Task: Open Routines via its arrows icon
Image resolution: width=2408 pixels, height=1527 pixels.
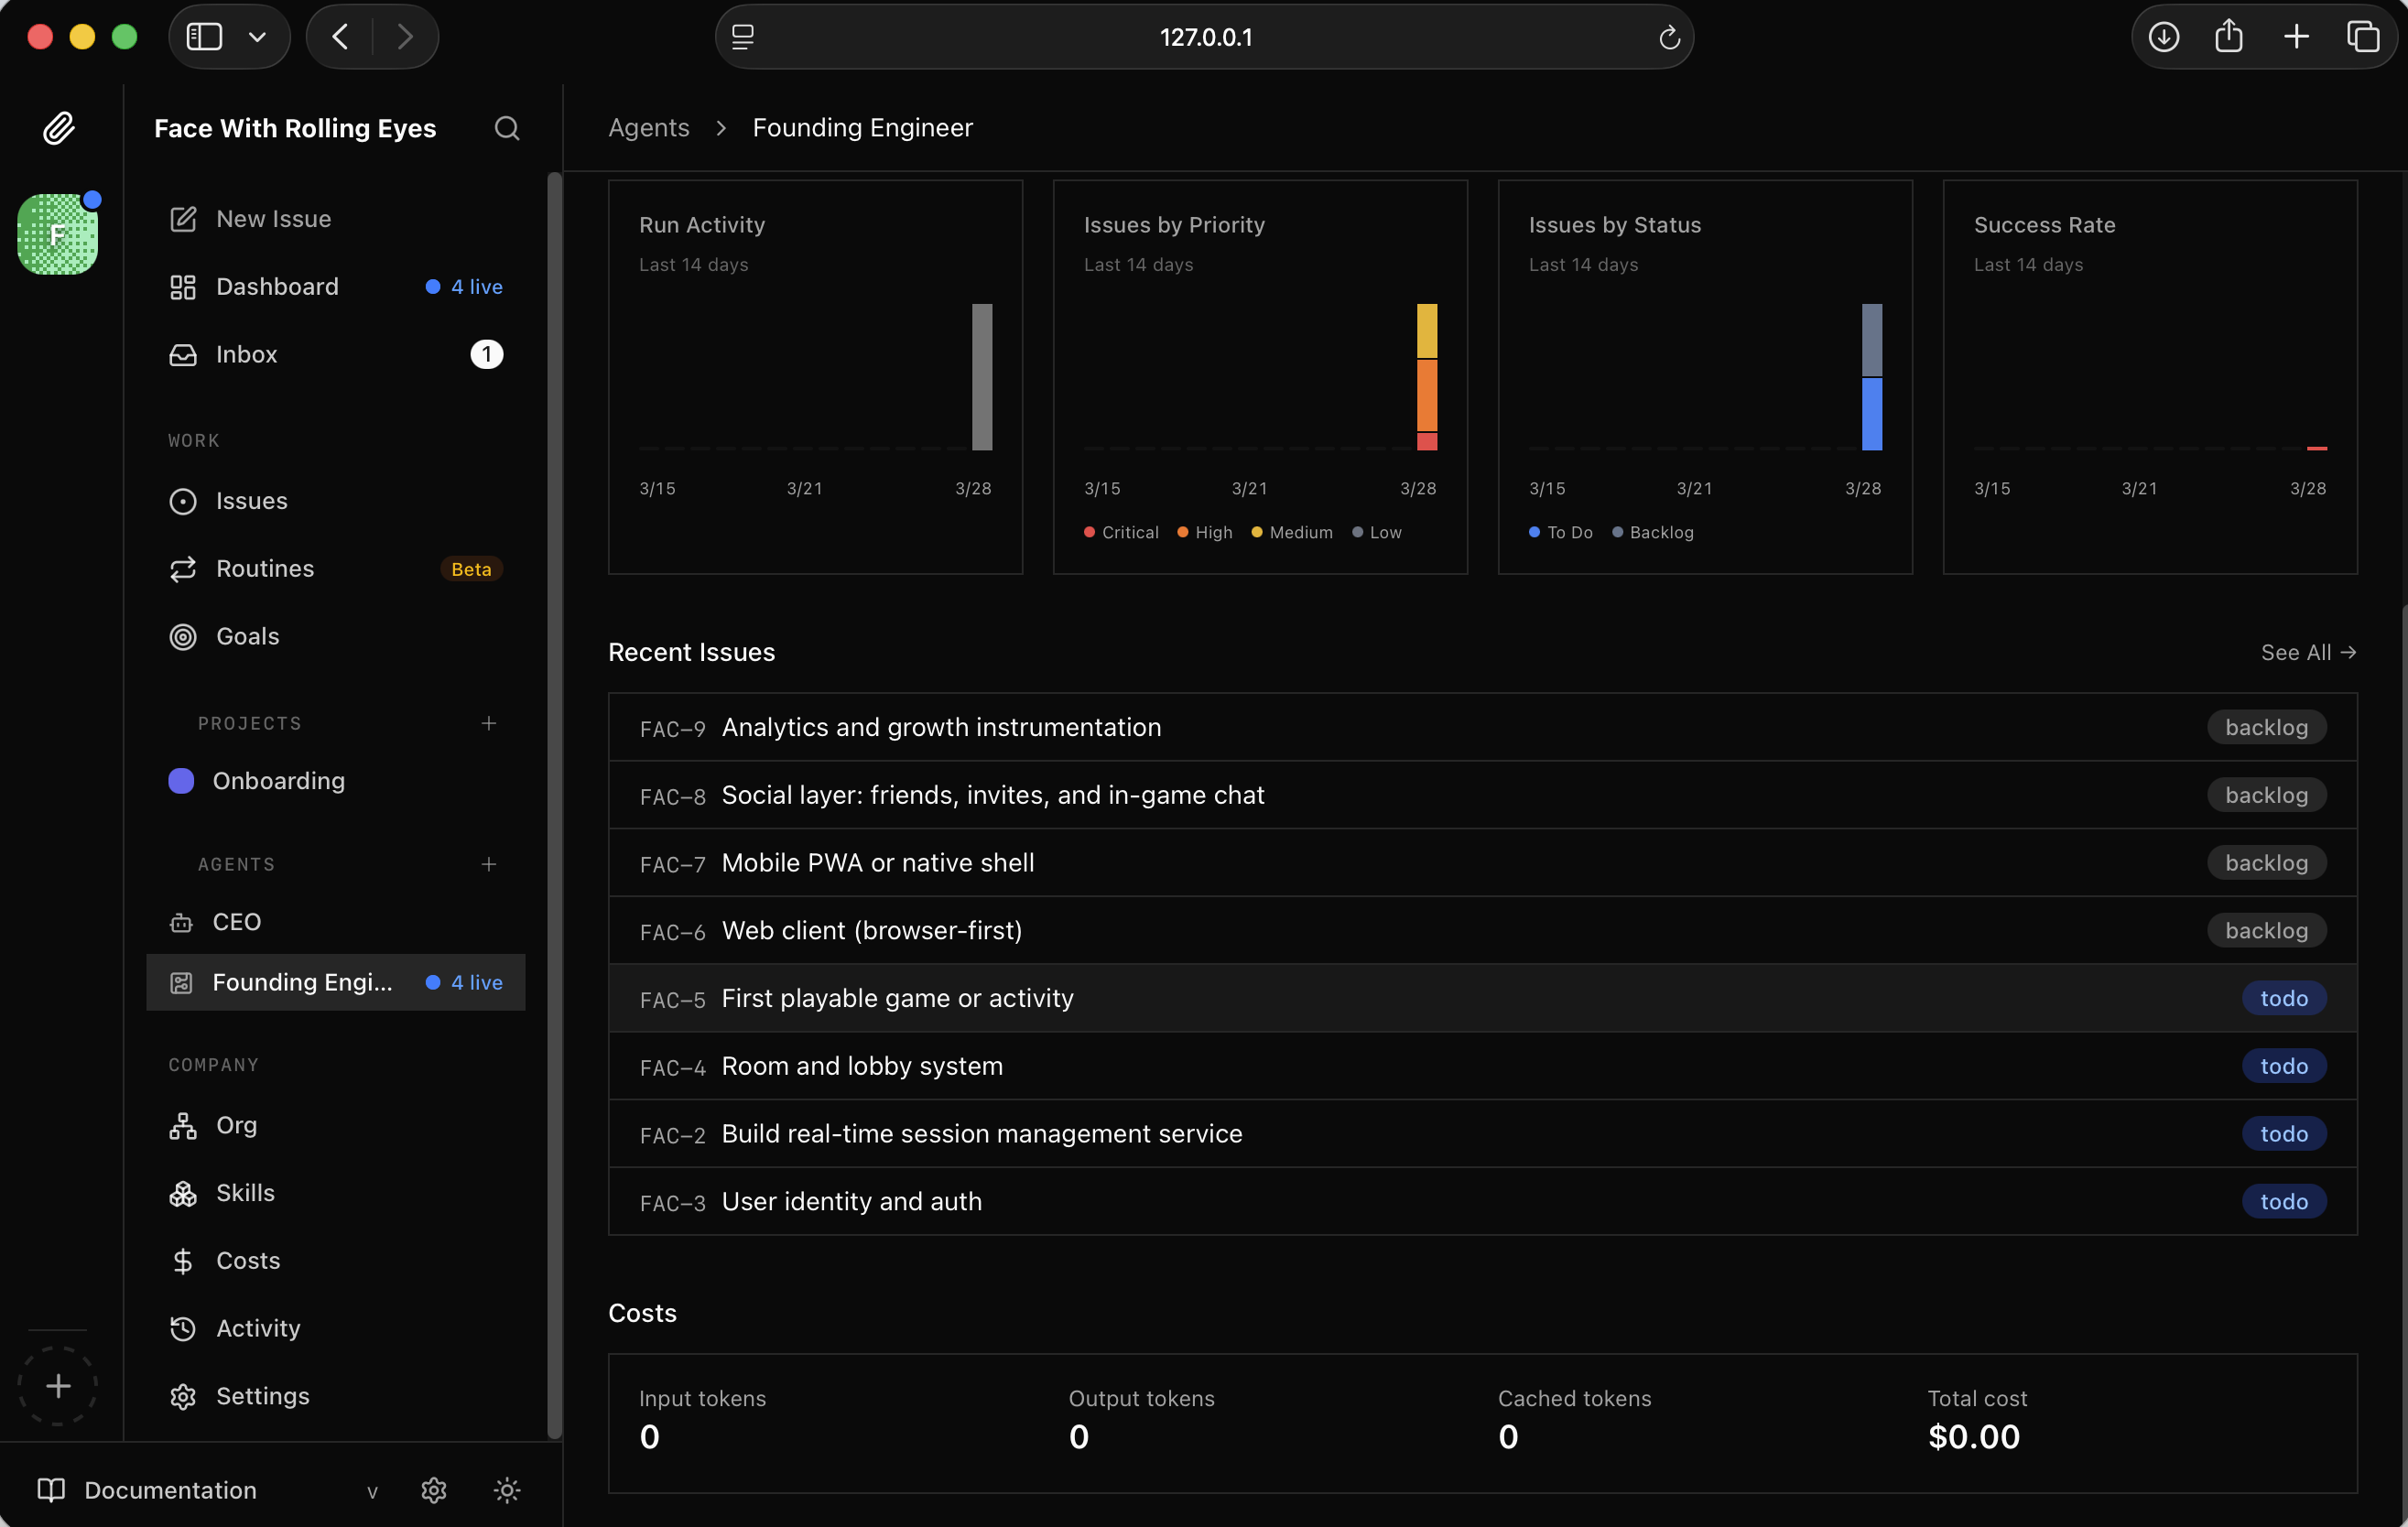Action: 182,569
